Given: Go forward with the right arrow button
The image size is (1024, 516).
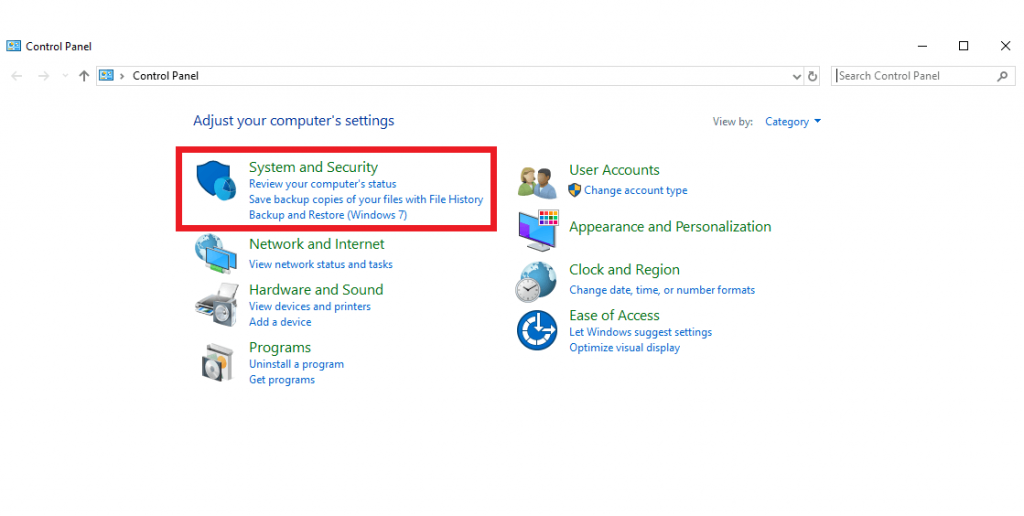Looking at the screenshot, I should pyautogui.click(x=44, y=76).
